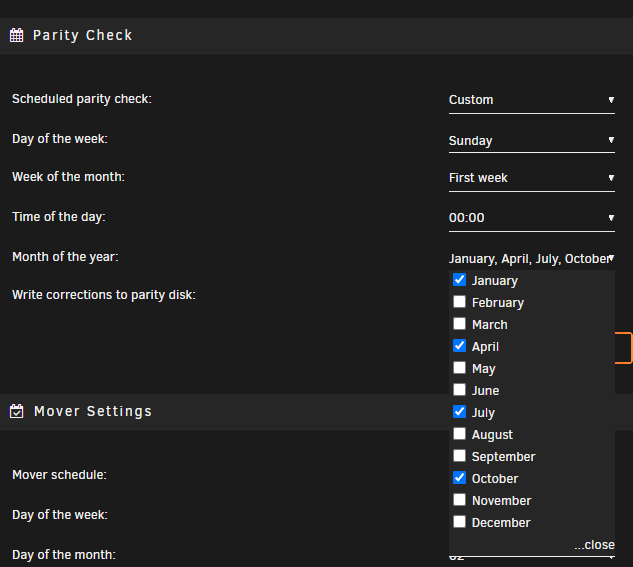This screenshot has width=633, height=567.
Task: Click the 'Month of the year:' label
Action: click(65, 257)
